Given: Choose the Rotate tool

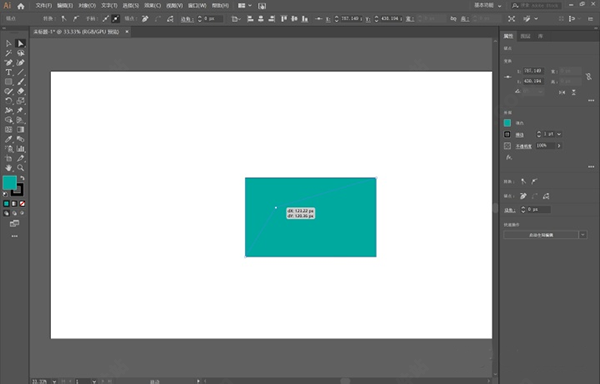Looking at the screenshot, I should (8, 101).
